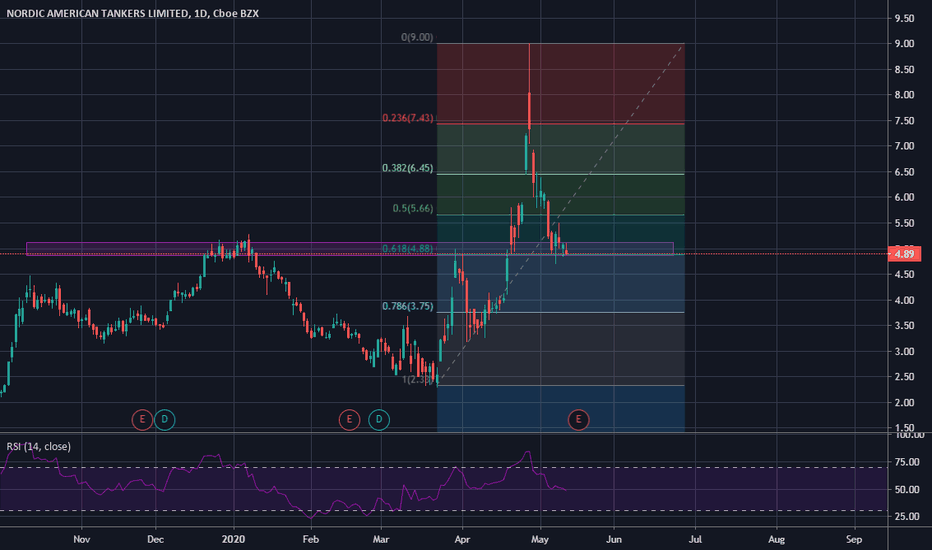Click the D dividend marker near March

point(379,419)
